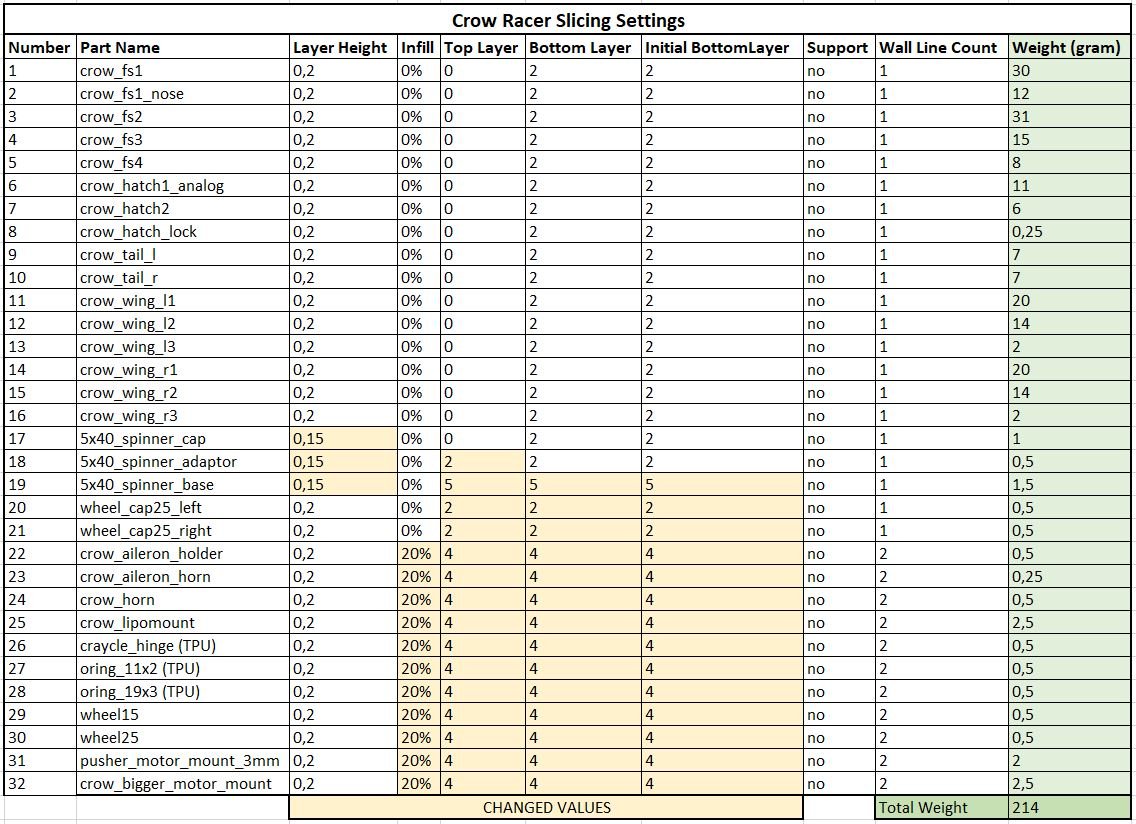Screen dimensions: 1136x824
Task: Click the 0,25 weight for crow_hatch_lock
Action: coord(1069,232)
